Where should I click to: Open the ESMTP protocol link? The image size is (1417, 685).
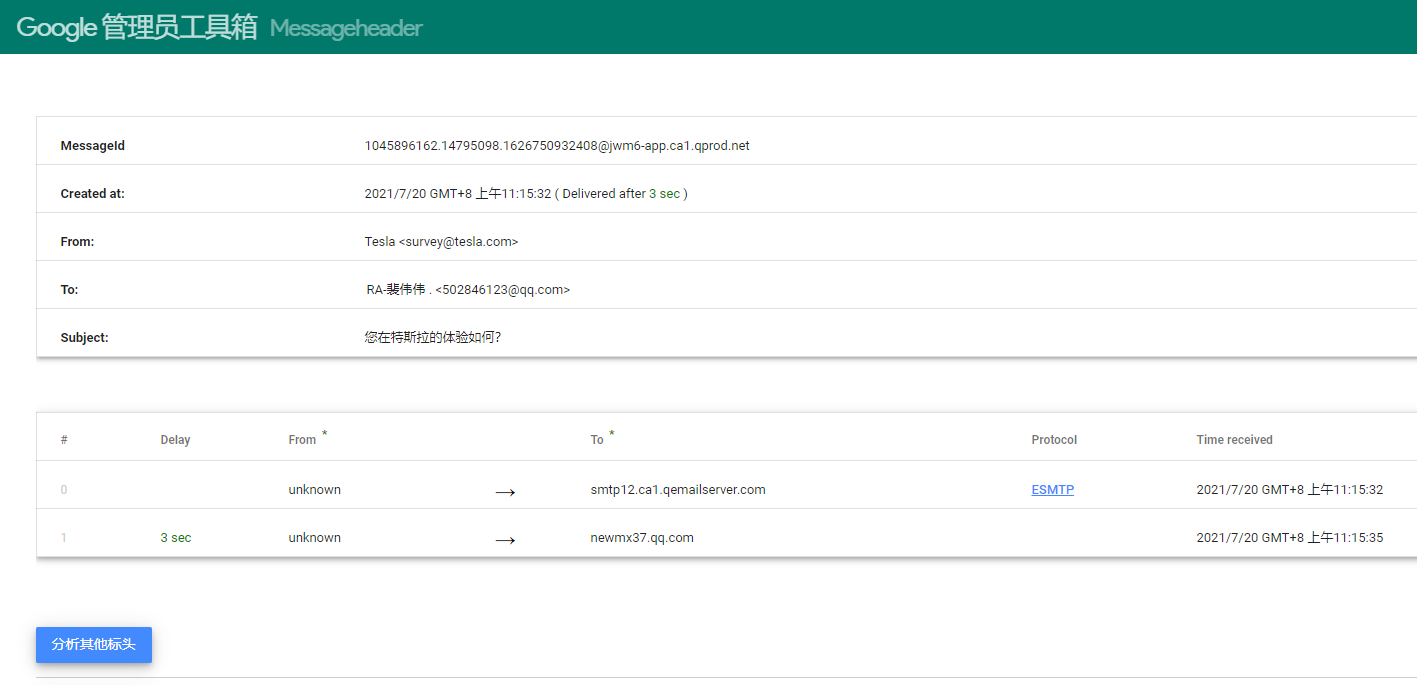click(x=1052, y=489)
